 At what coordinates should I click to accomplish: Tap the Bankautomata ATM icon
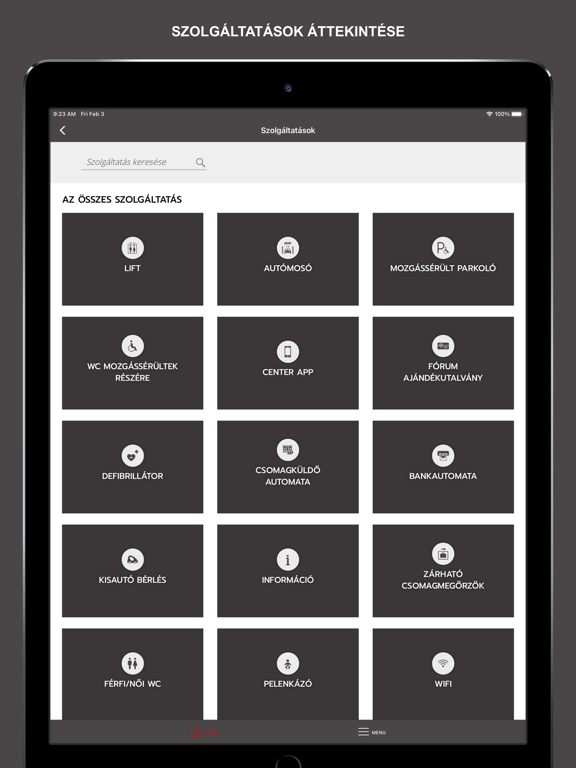[443, 456]
